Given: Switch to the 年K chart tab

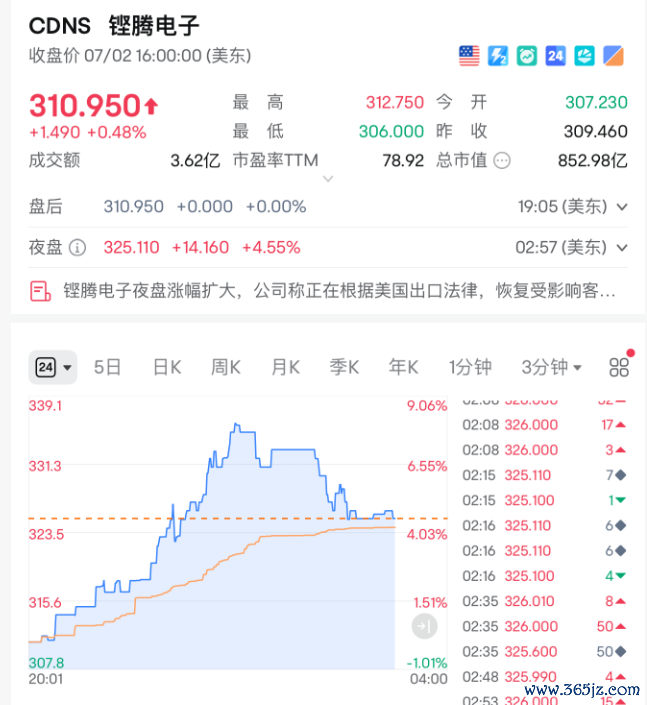Looking at the screenshot, I should [403, 367].
